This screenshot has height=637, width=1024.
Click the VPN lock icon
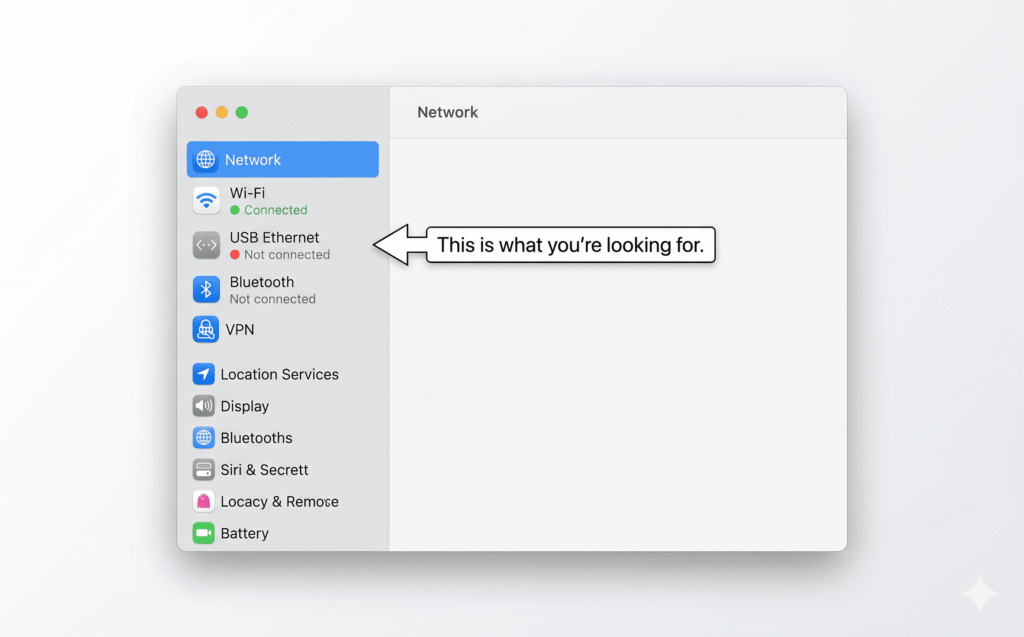point(206,329)
